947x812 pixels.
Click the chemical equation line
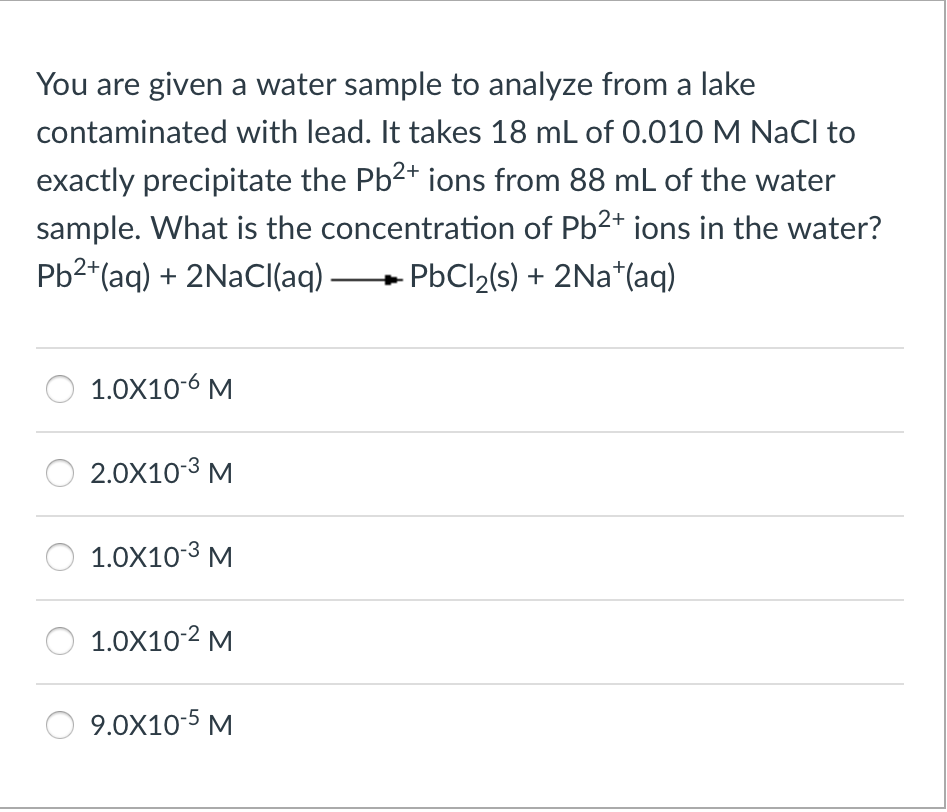(x=355, y=276)
